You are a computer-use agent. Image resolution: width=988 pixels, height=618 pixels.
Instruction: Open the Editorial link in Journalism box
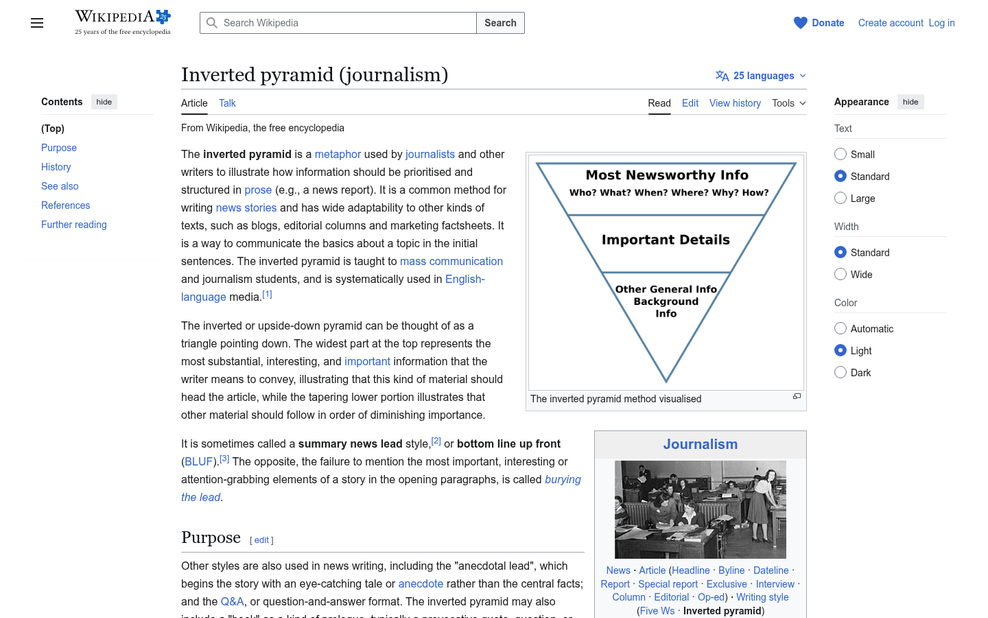(x=672, y=597)
